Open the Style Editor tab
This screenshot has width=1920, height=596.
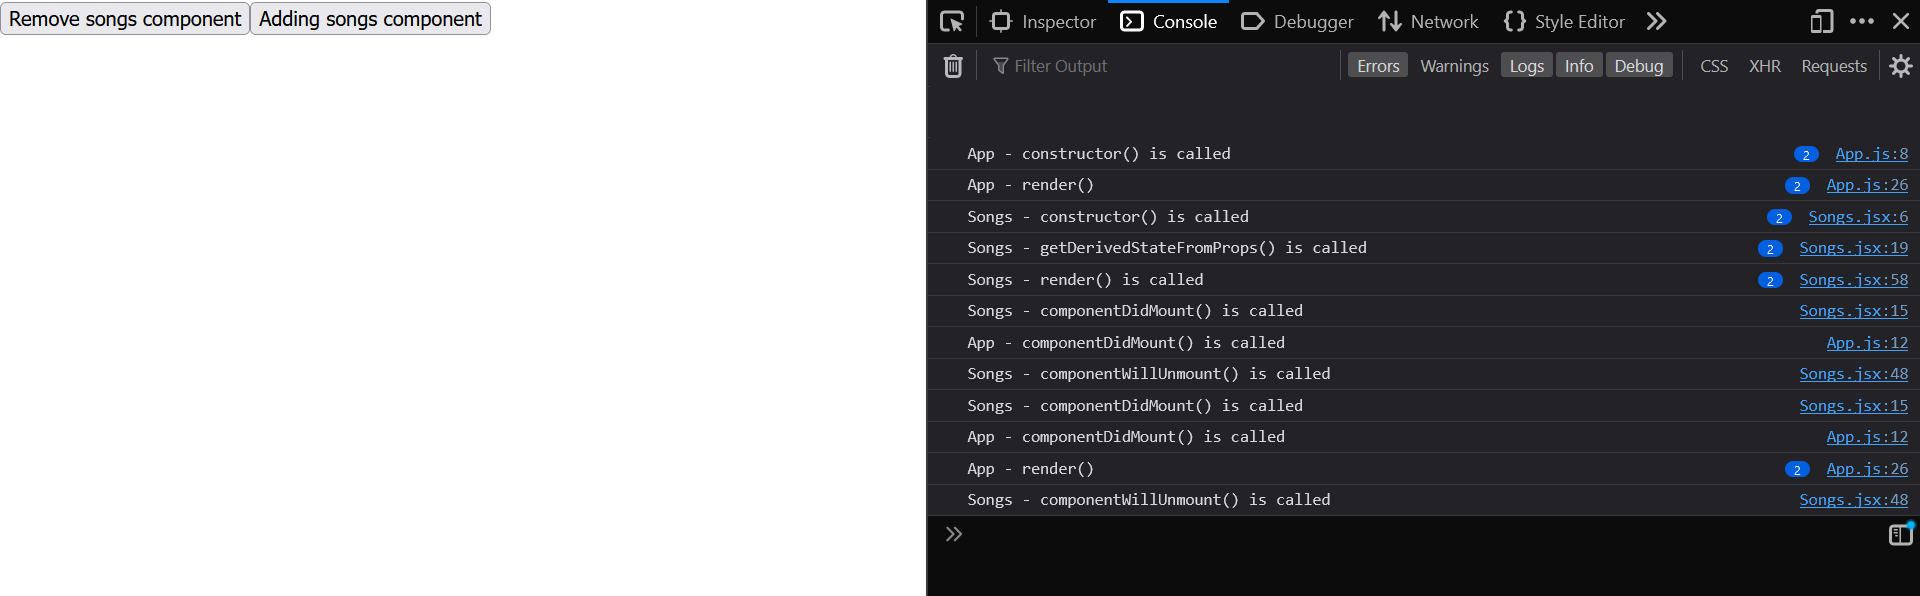coord(1564,21)
